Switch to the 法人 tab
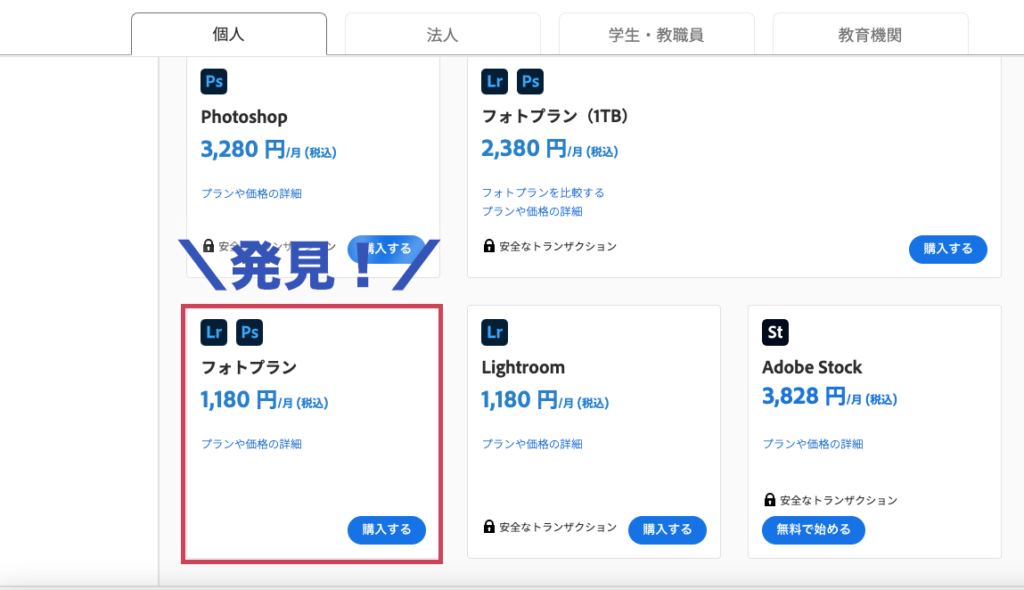Image resolution: width=1024 pixels, height=590 pixels. (x=443, y=34)
